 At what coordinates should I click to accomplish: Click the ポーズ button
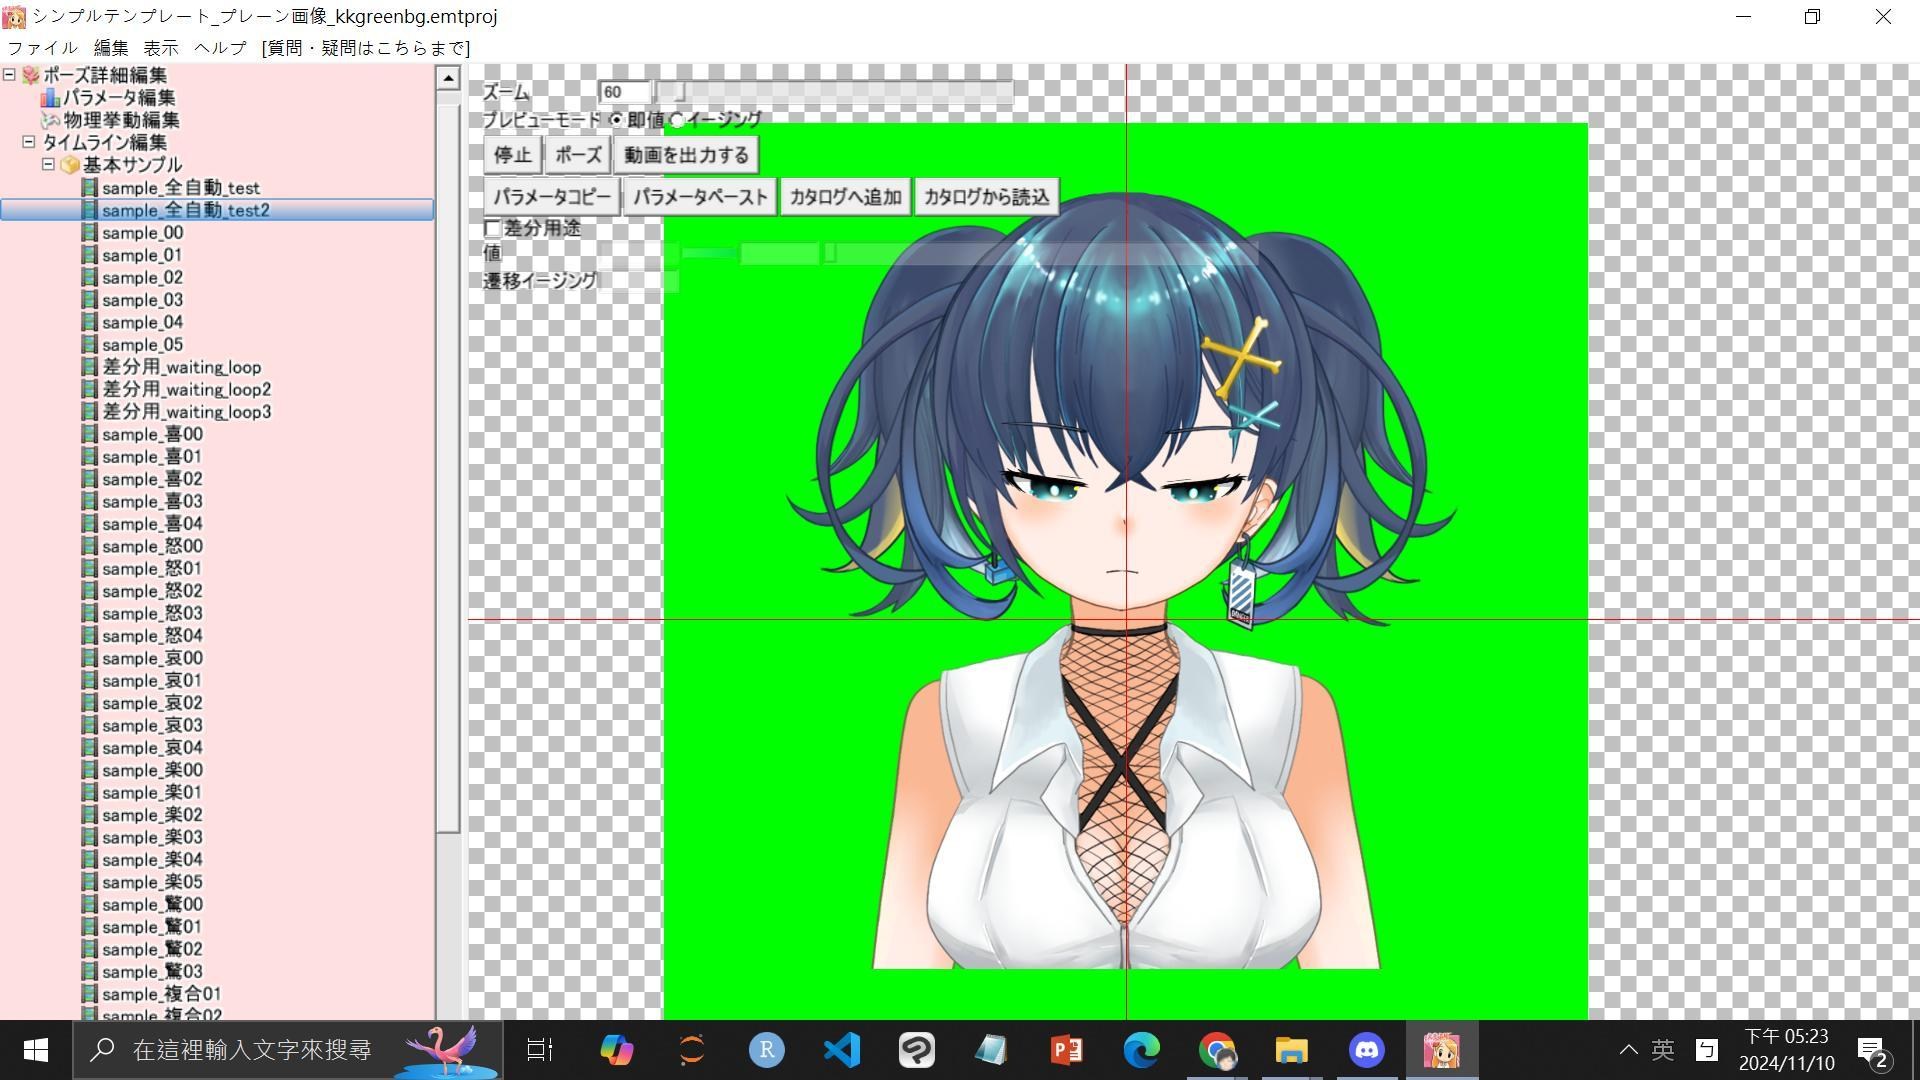click(578, 155)
